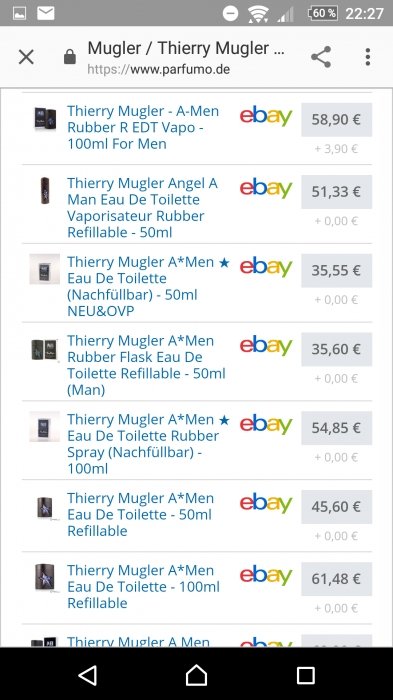The height and width of the screenshot is (700, 393).
Task: Select the 35,55 € price button
Action: pyautogui.click(x=336, y=271)
